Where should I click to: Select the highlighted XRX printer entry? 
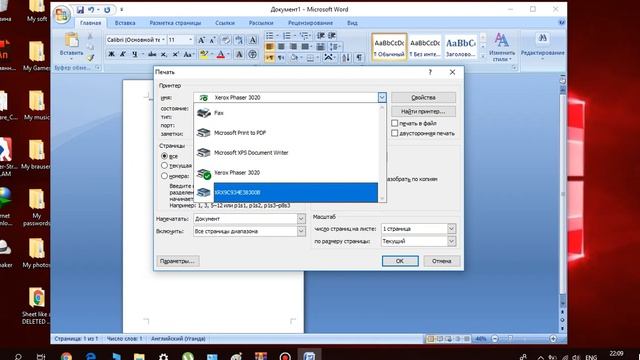point(286,192)
